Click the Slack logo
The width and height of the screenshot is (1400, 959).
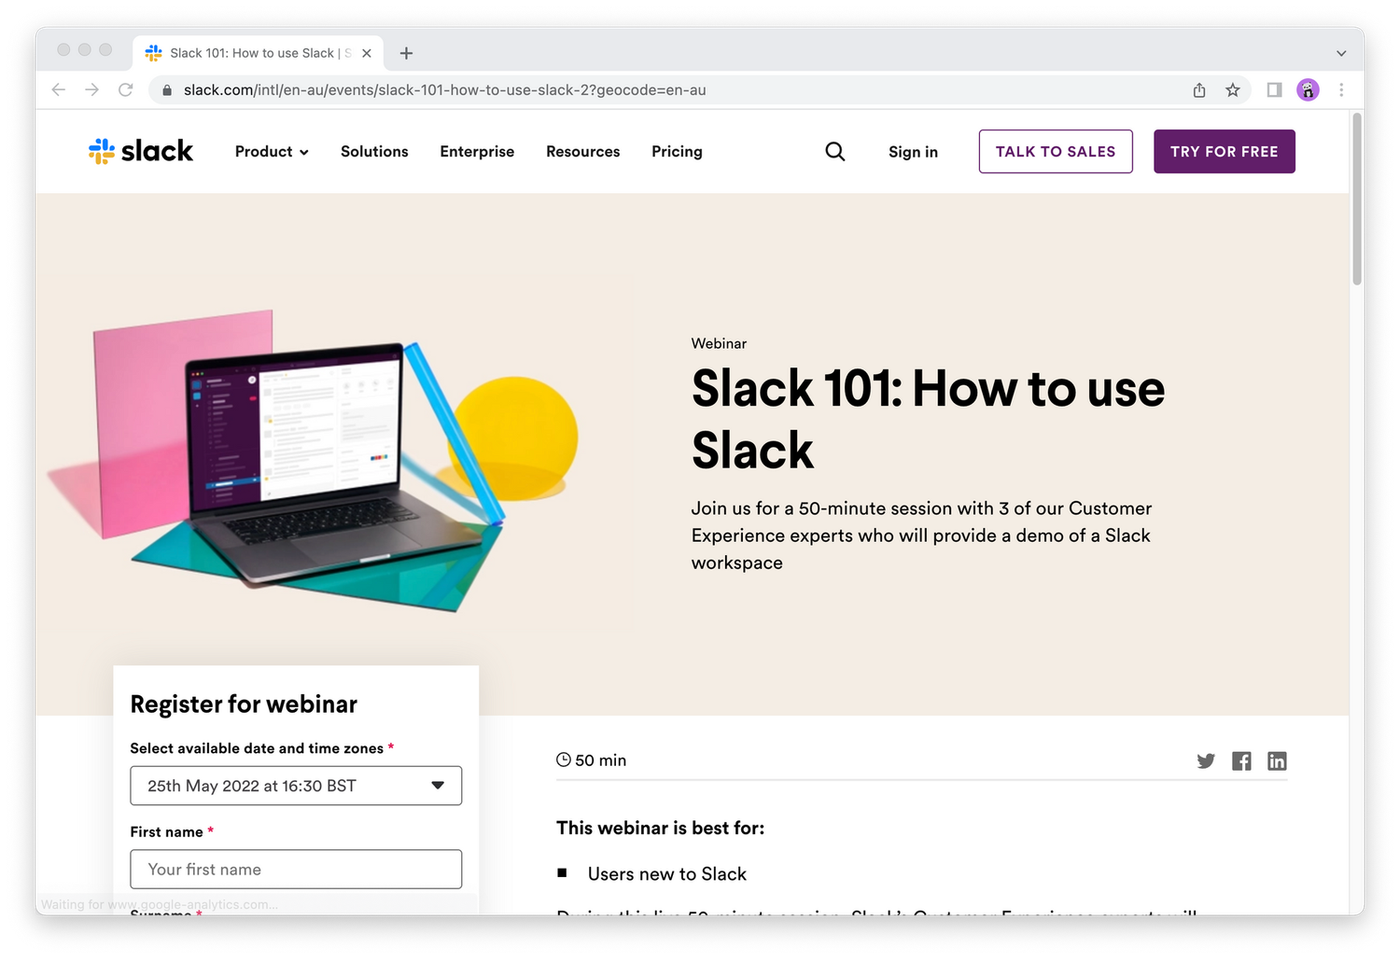[140, 151]
